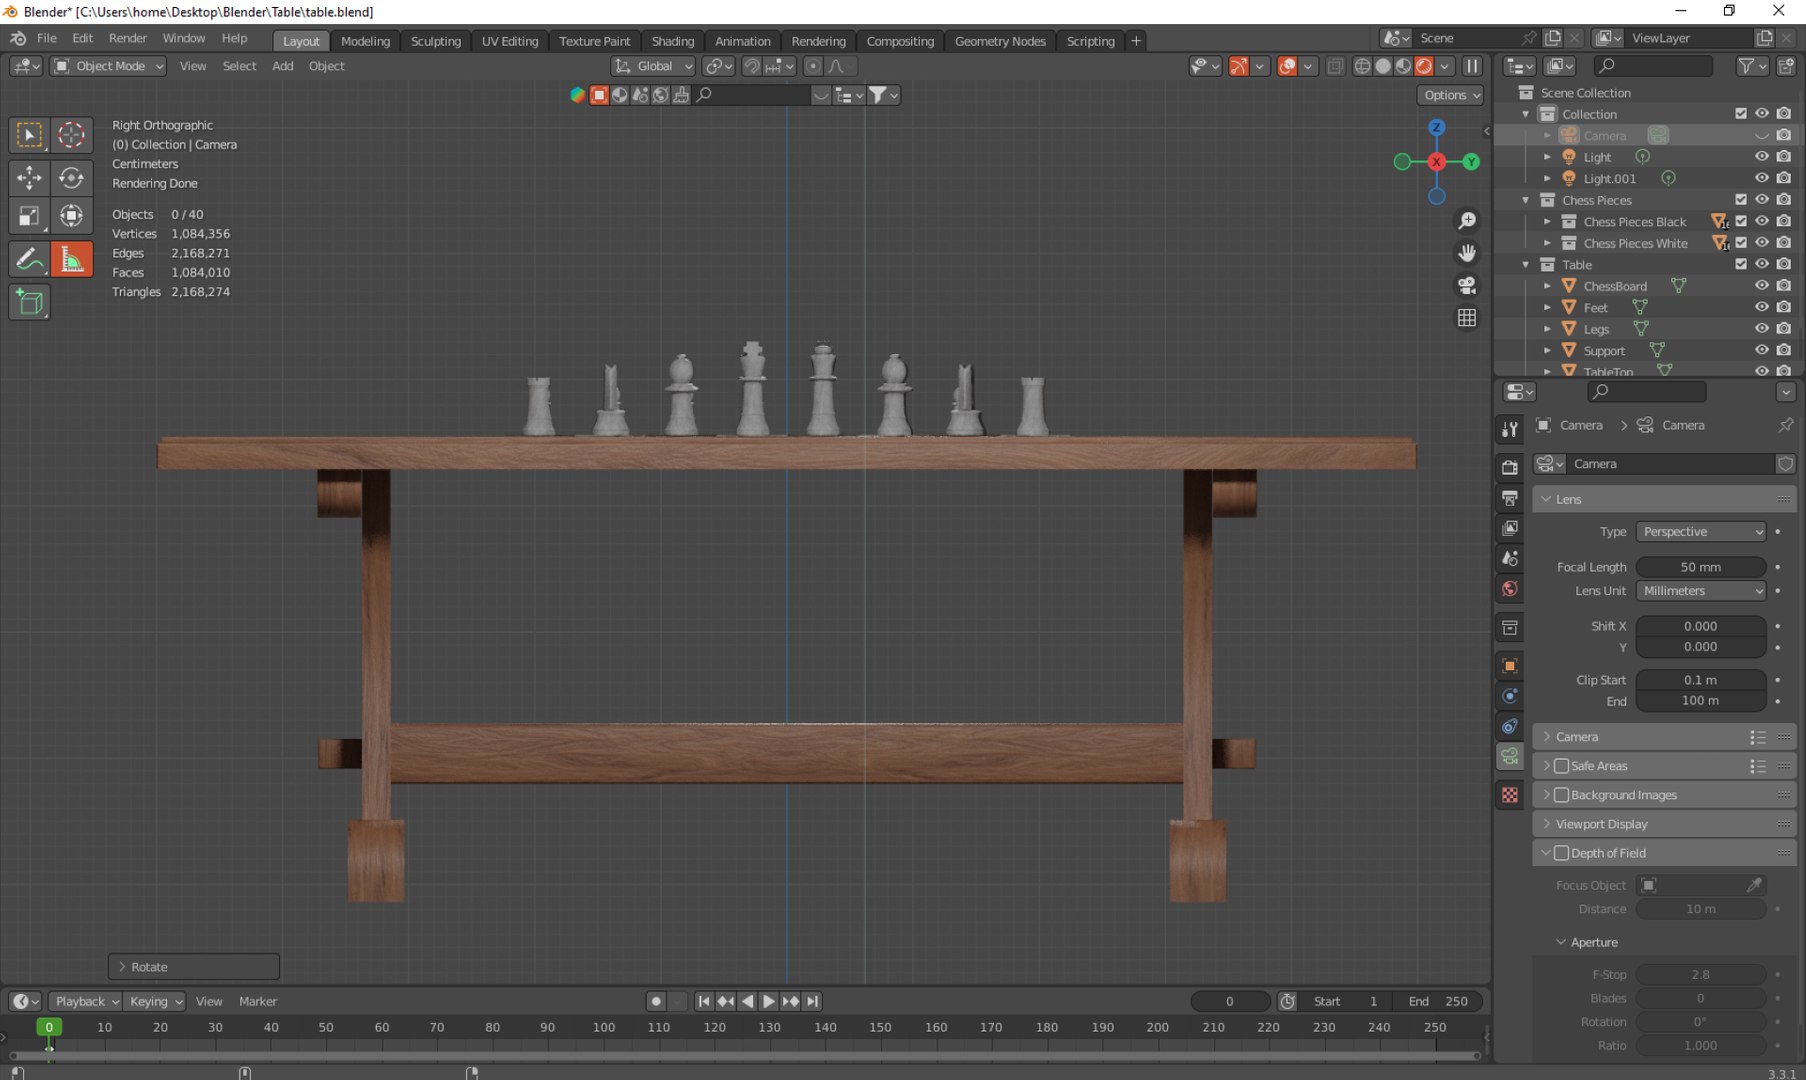Expand the Chess Pieces Black collection
This screenshot has height=1080, width=1806.
[1547, 222]
